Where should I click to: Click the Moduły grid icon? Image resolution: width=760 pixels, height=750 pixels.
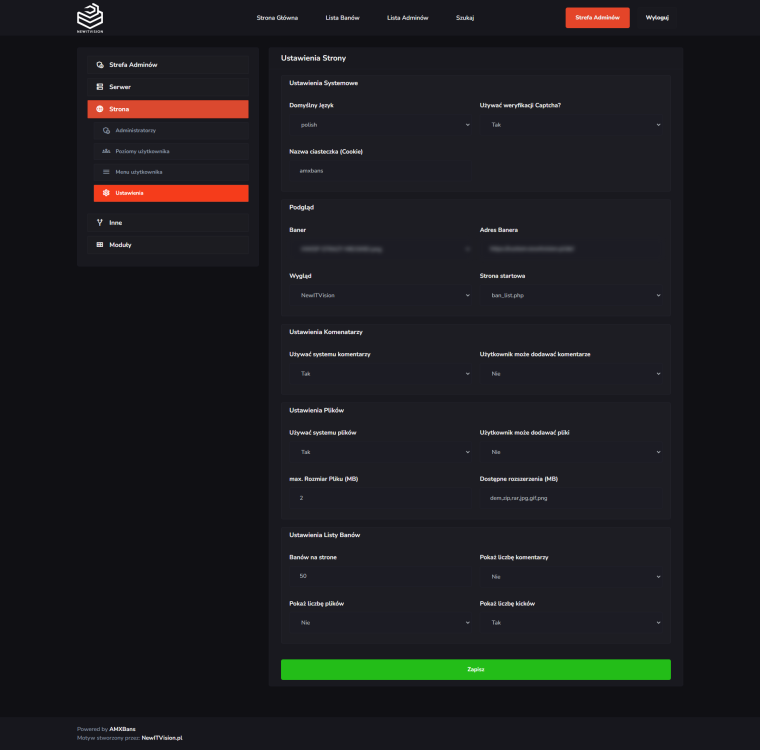100,245
